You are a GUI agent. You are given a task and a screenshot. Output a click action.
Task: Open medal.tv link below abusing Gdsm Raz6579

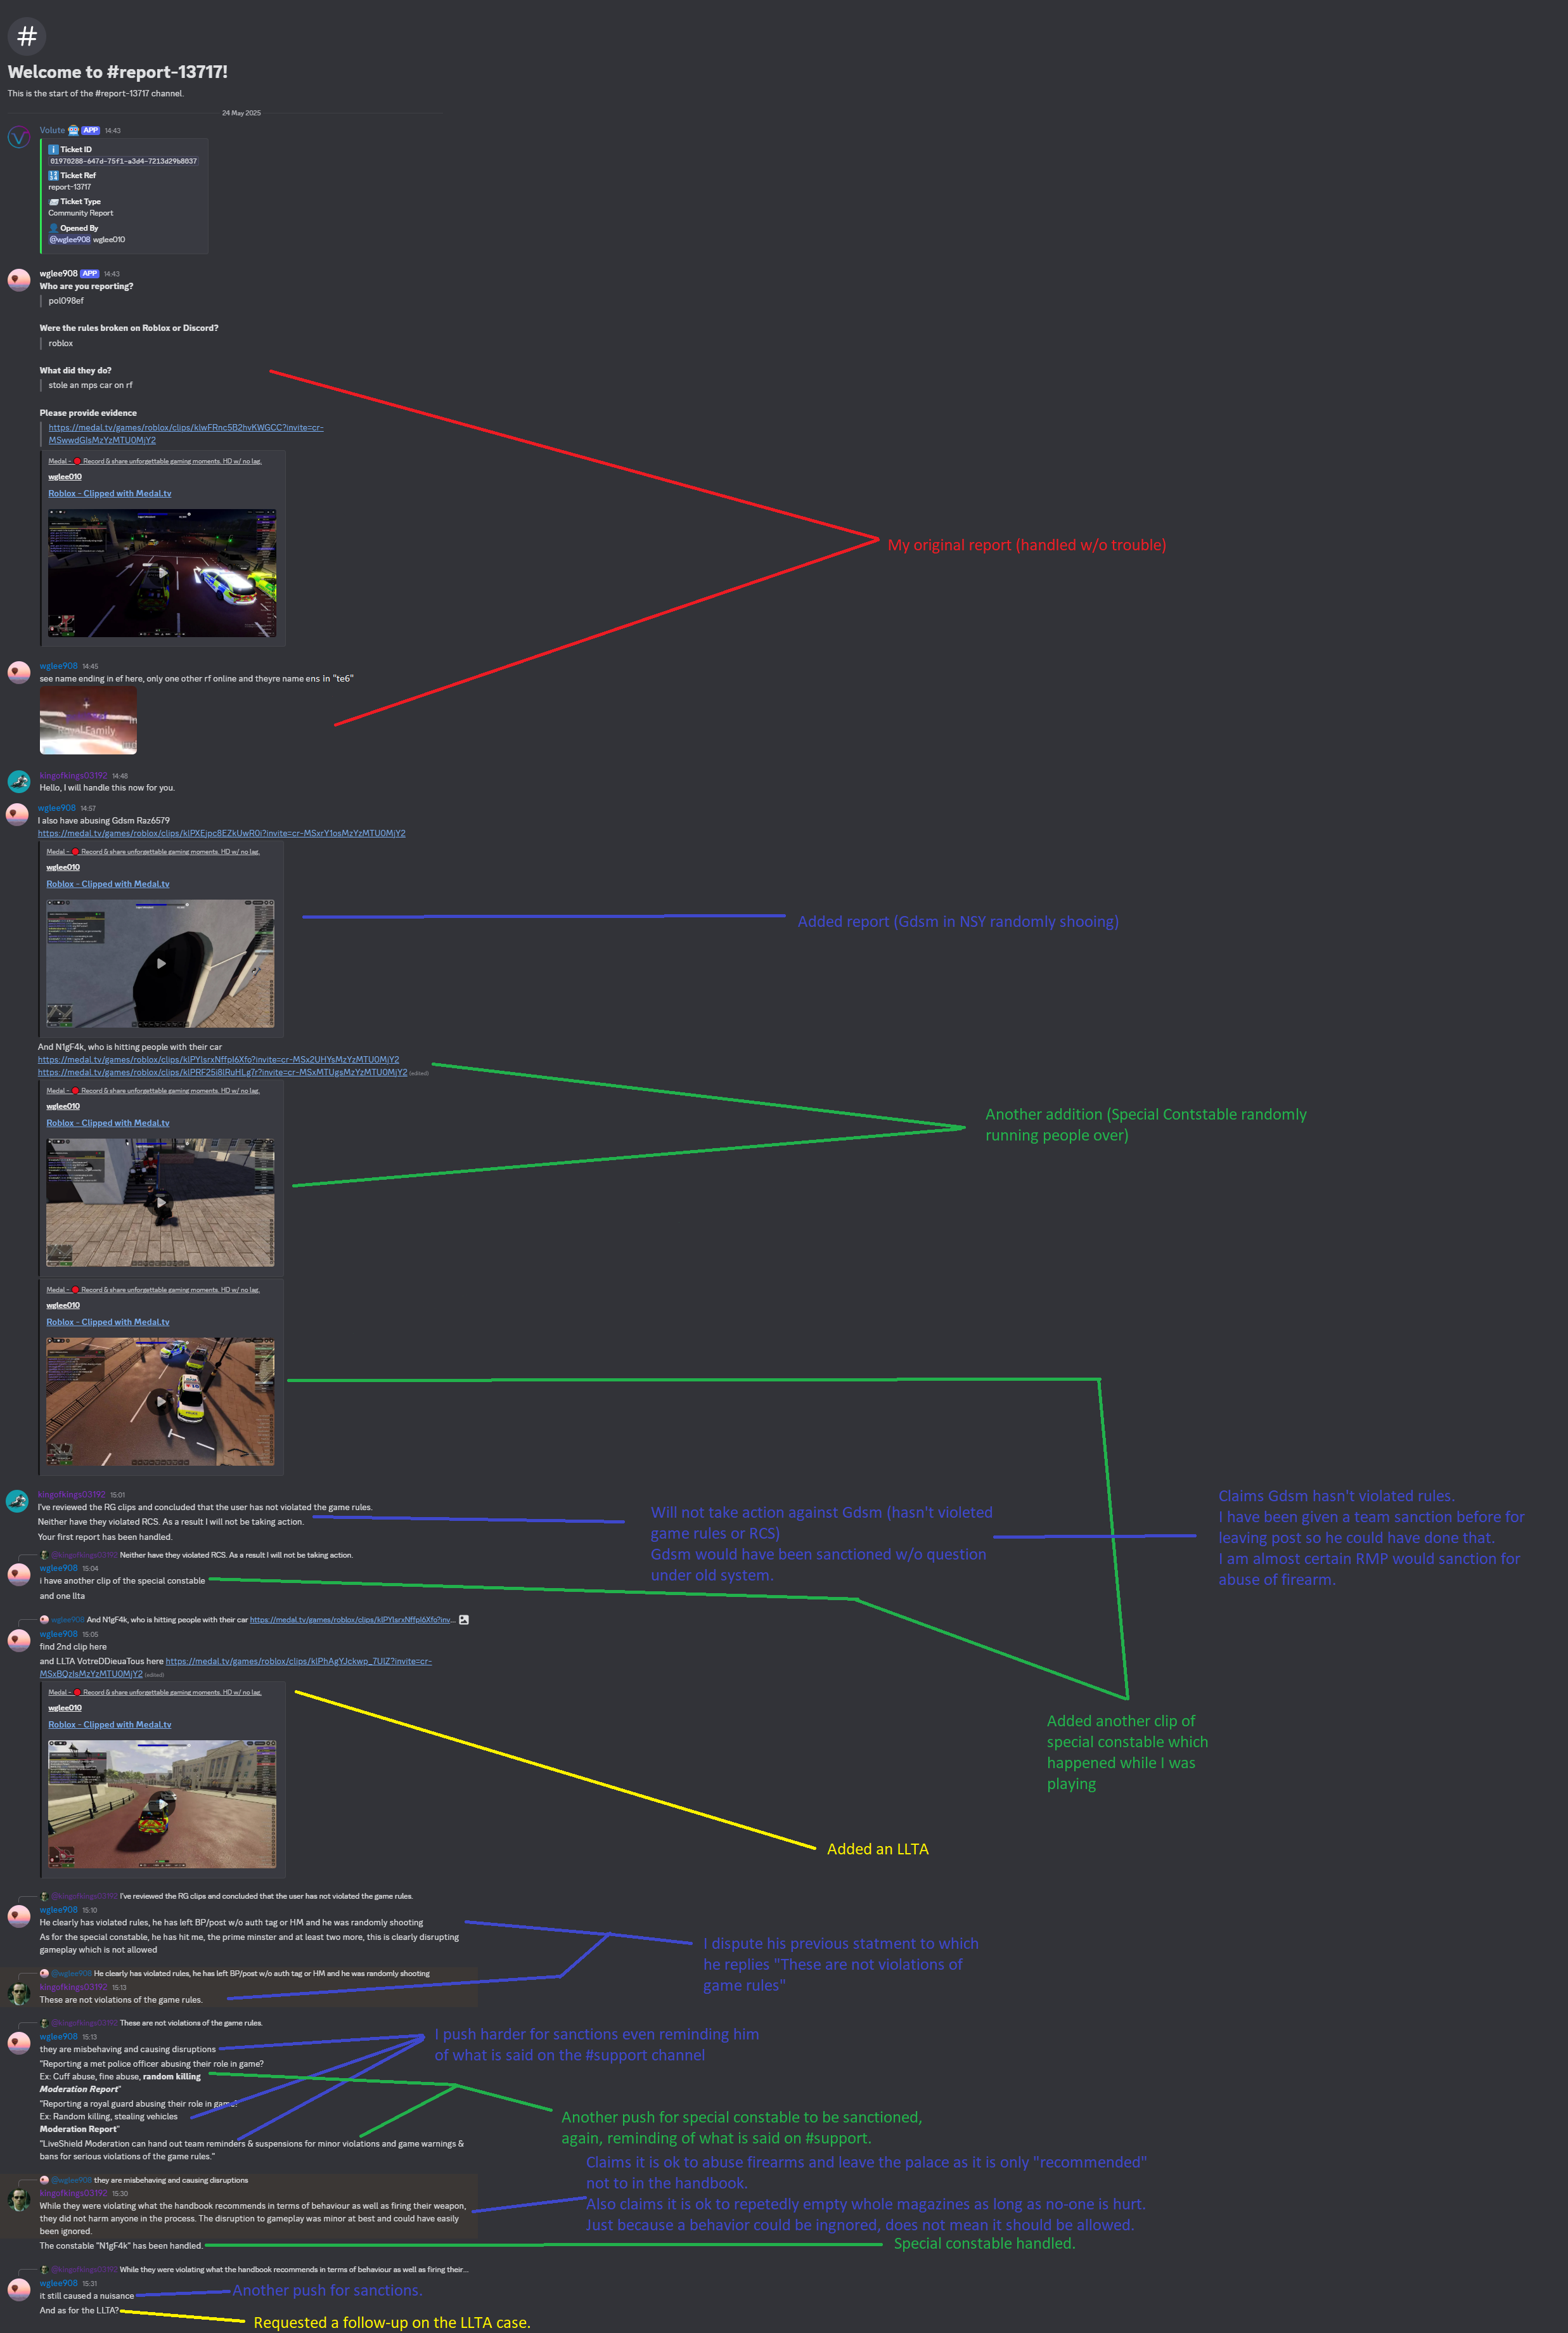[221, 833]
